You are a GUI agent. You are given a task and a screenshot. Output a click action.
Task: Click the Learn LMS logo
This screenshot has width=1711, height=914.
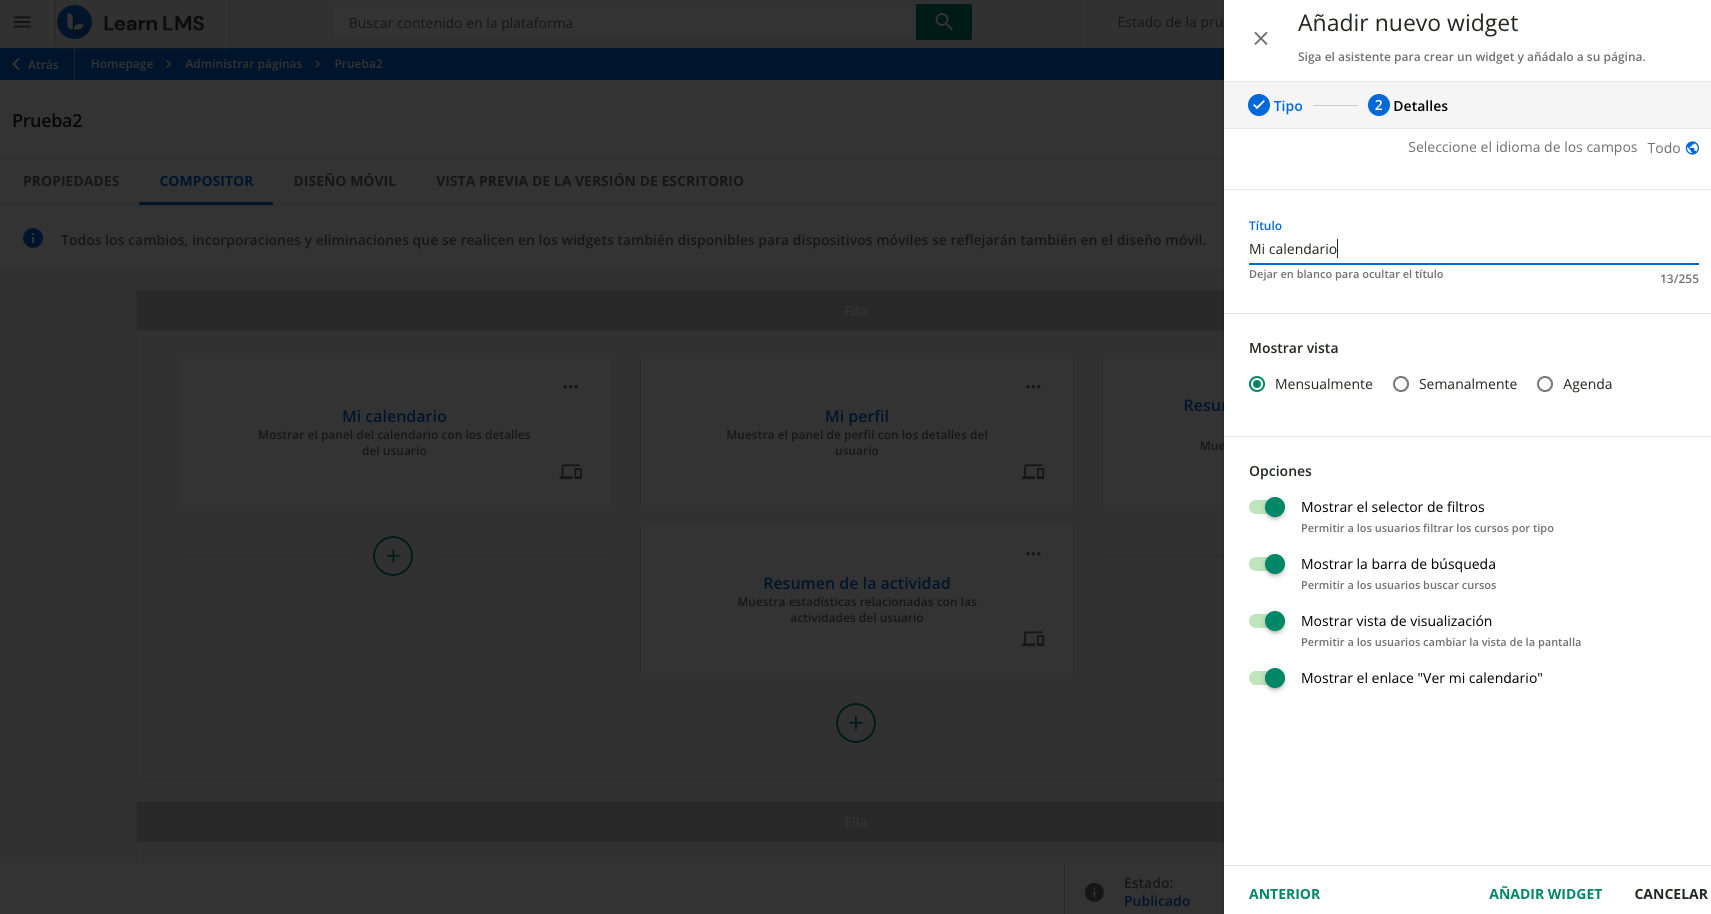[131, 23]
